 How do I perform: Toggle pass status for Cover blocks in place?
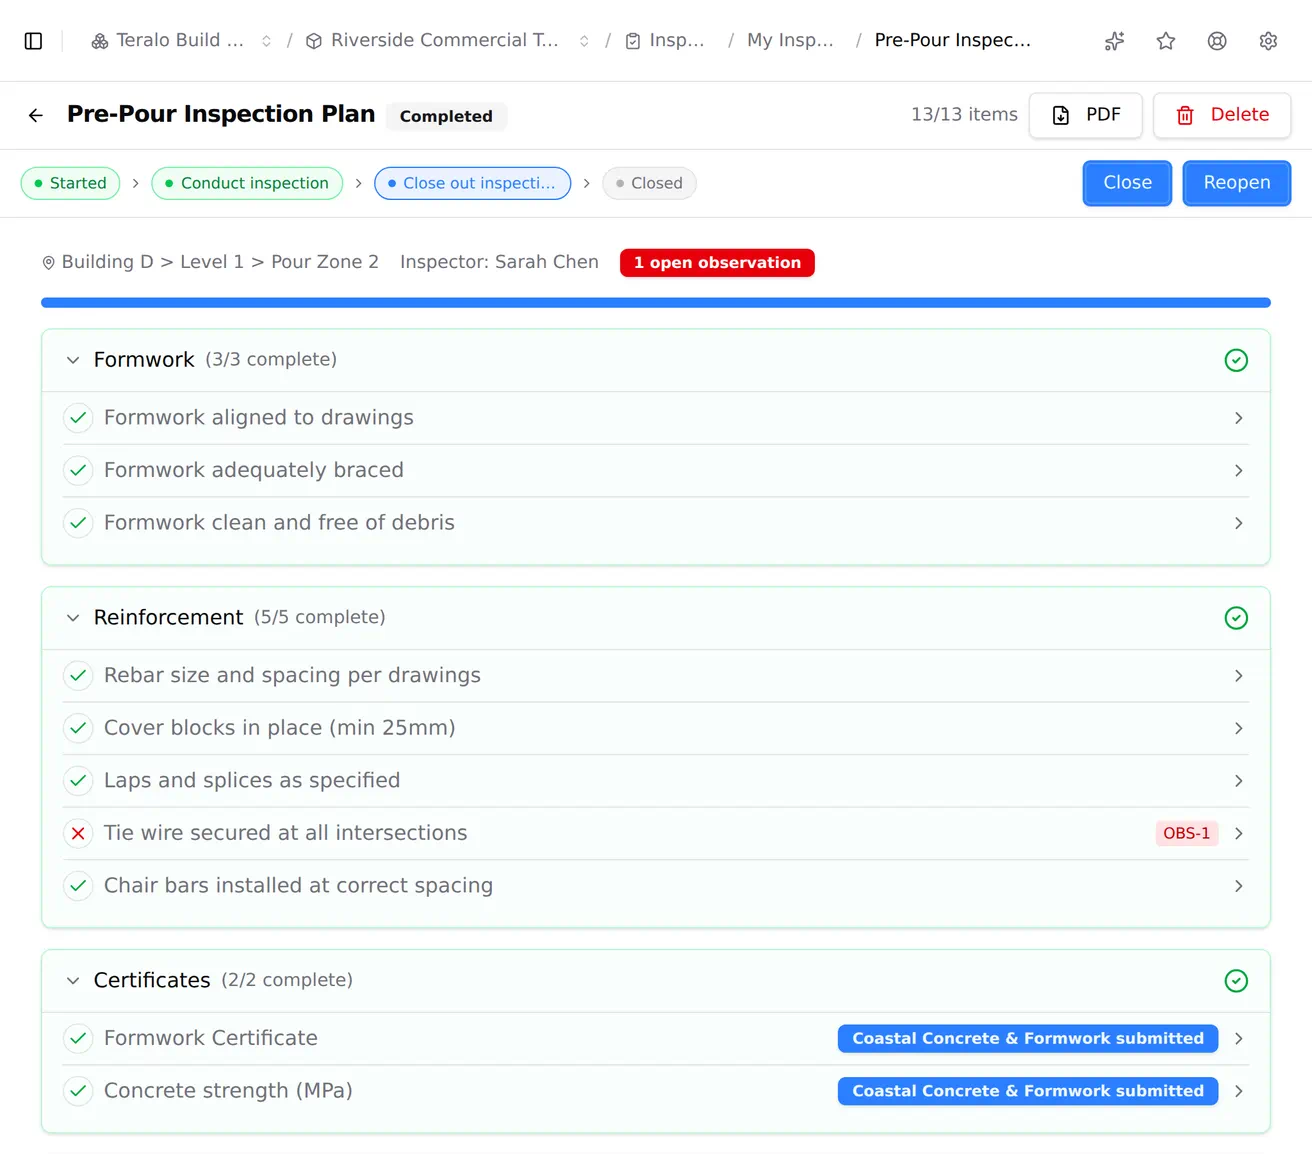[x=78, y=728]
